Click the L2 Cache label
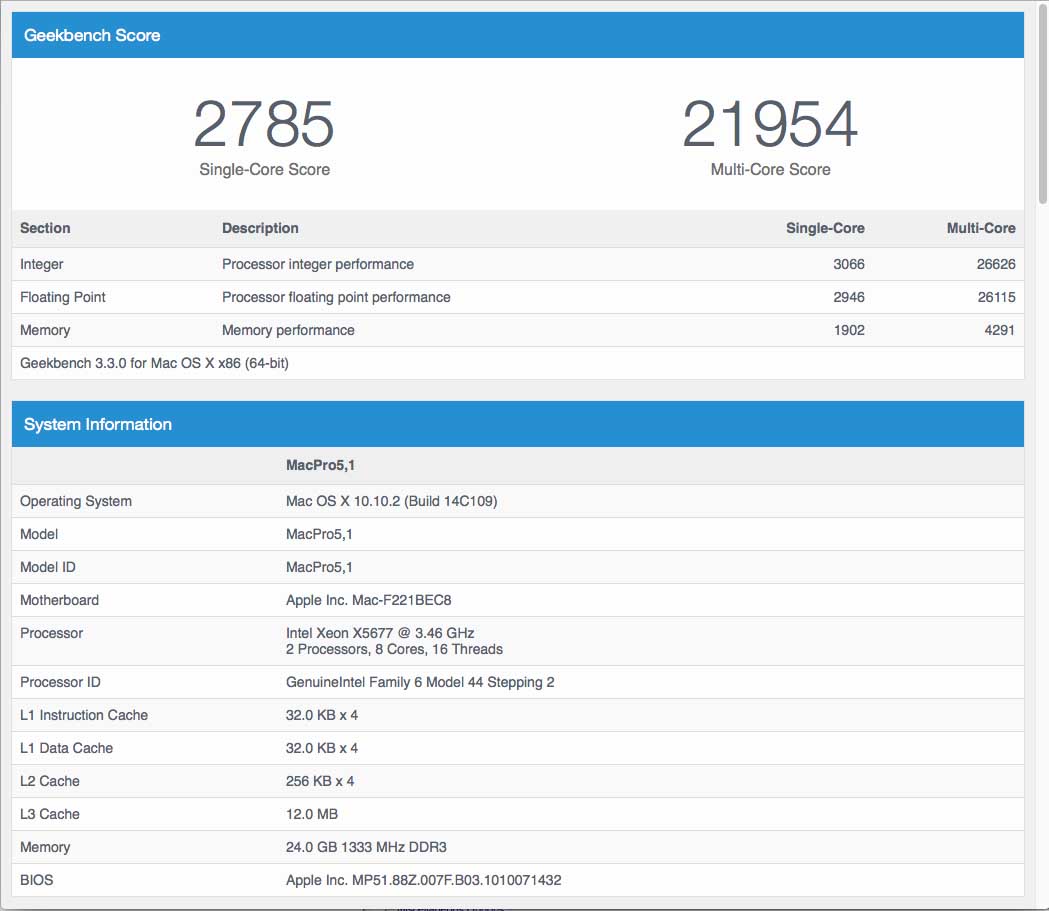1049x911 pixels. [x=50, y=781]
